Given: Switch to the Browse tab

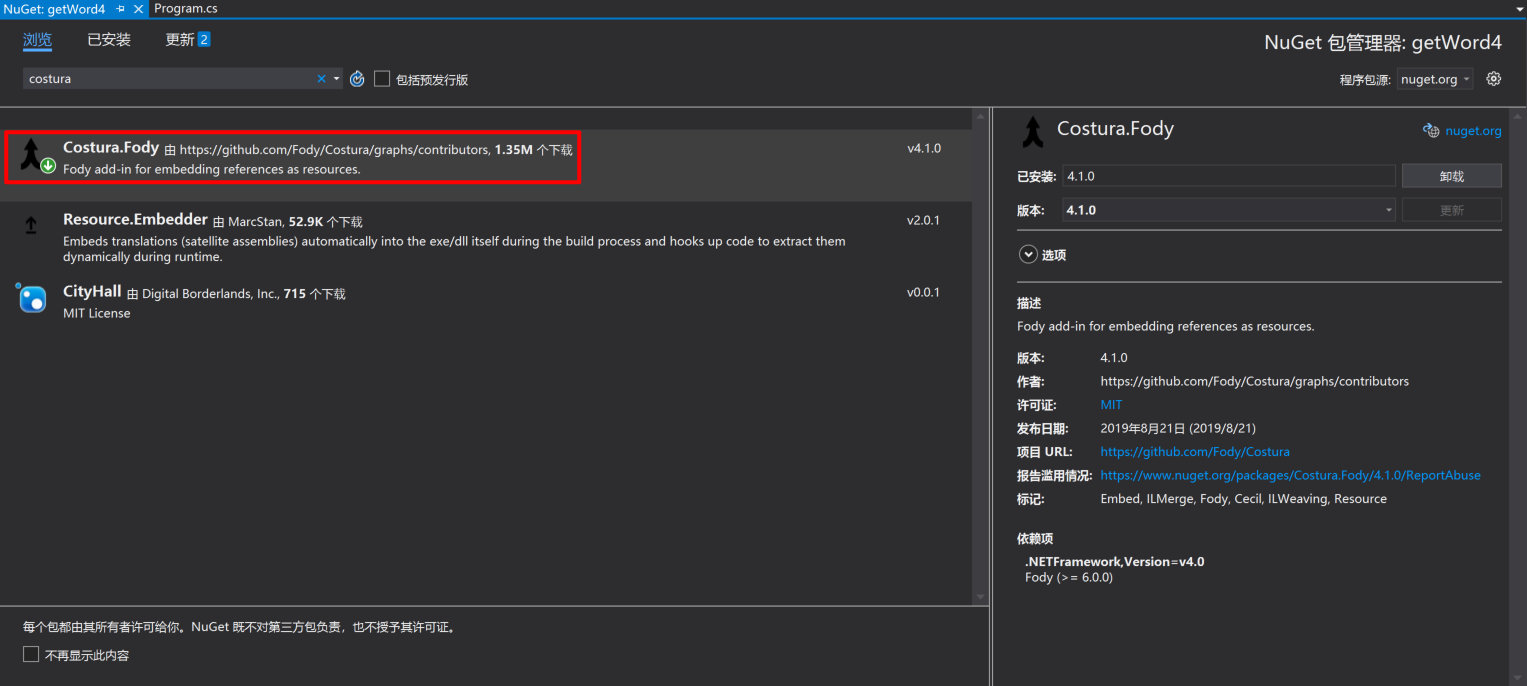Looking at the screenshot, I should (38, 40).
